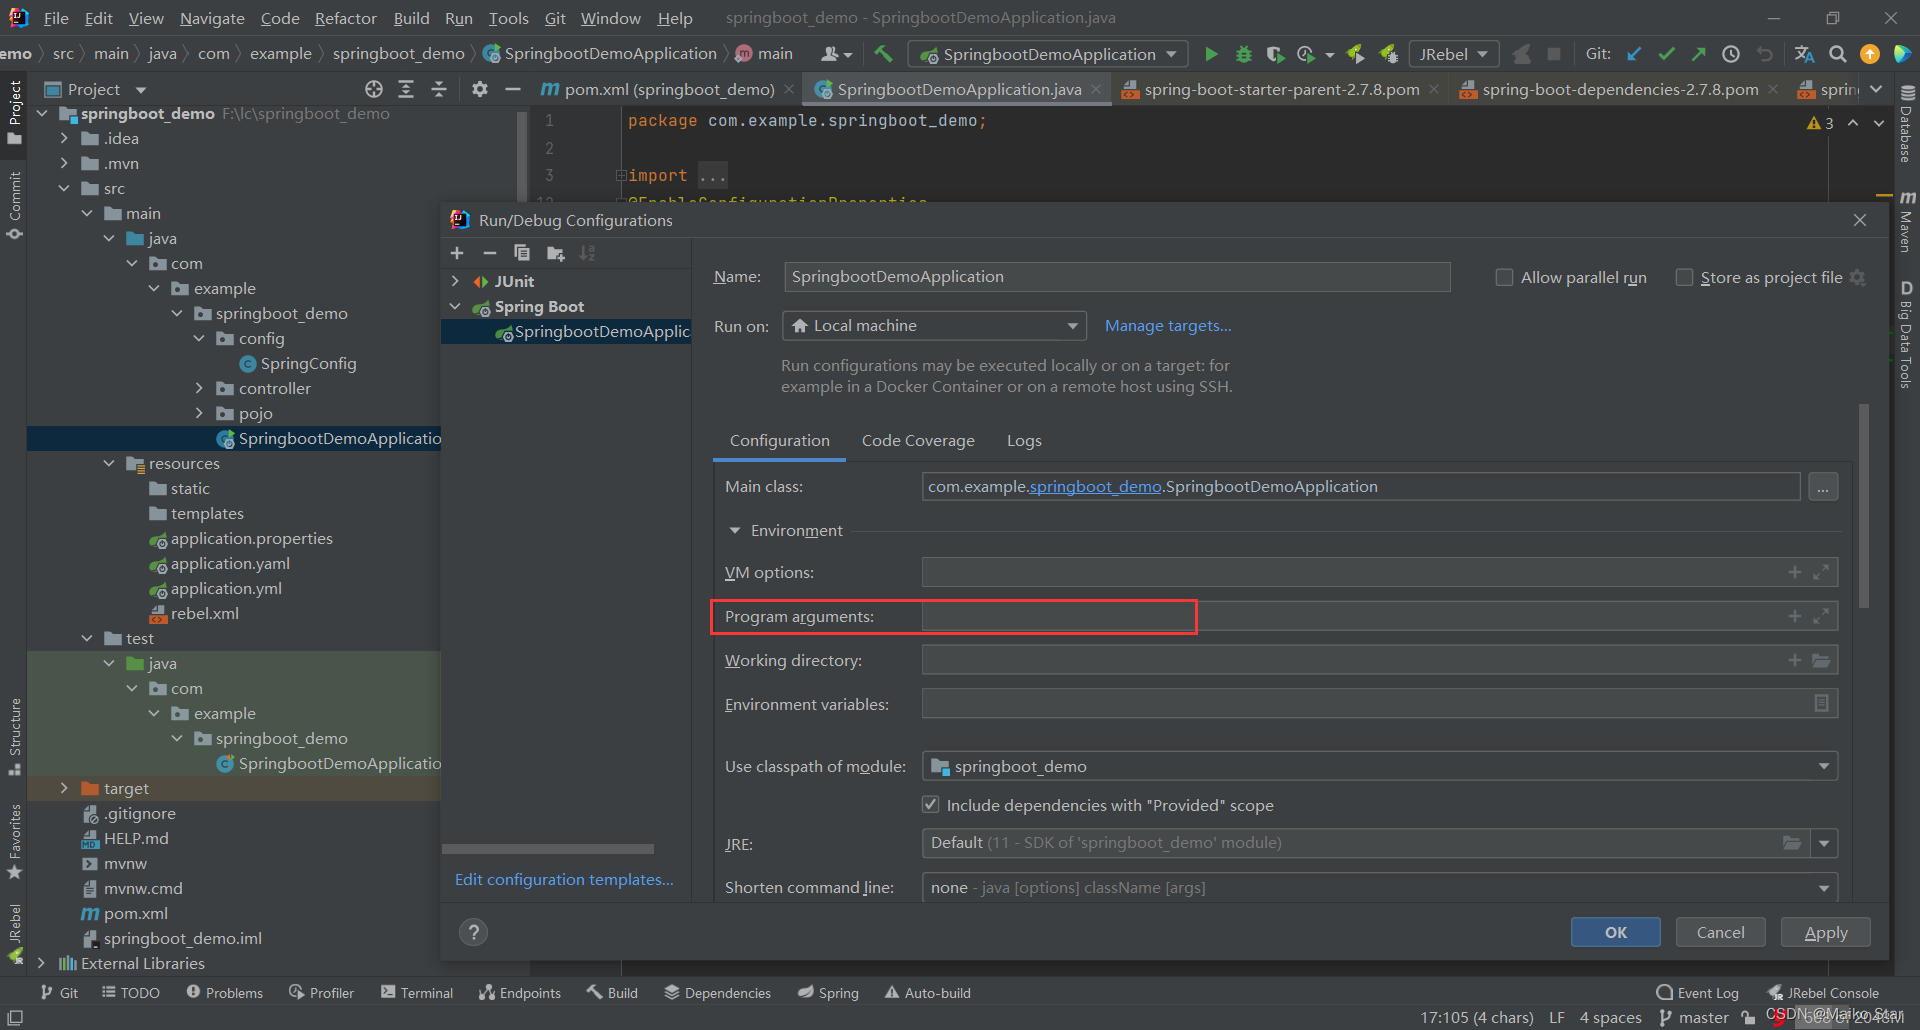Click the Search everywhere magnifier icon
Image resolution: width=1920 pixels, height=1030 pixels.
click(x=1837, y=54)
